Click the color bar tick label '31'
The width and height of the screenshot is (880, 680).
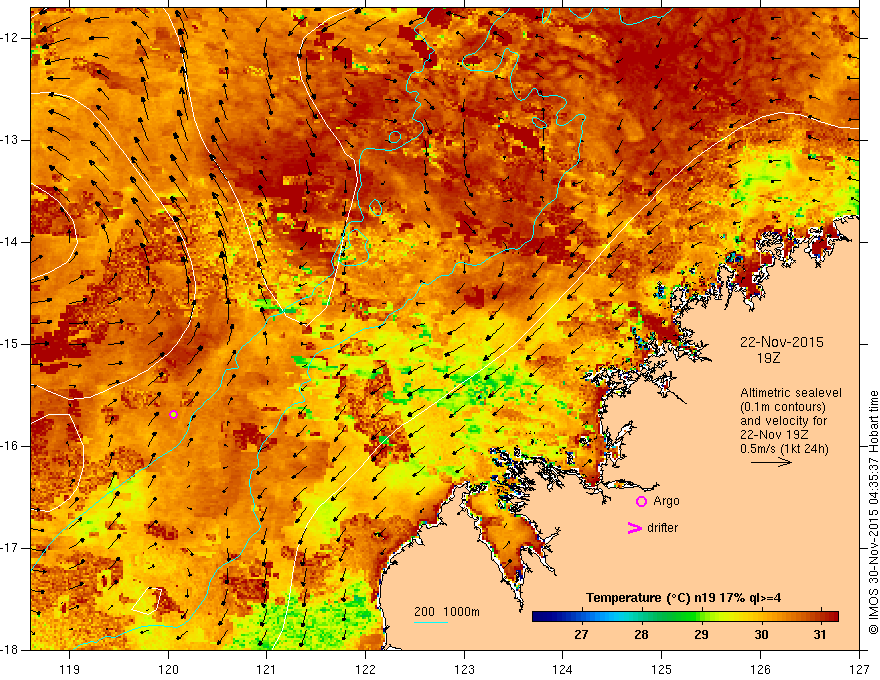tap(820, 635)
